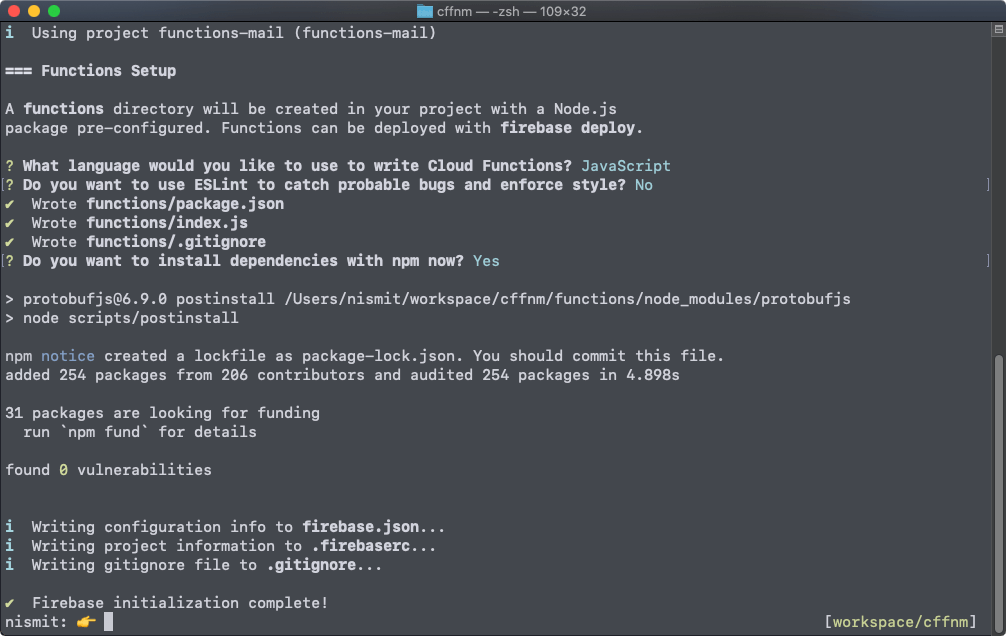This screenshot has height=636, width=1006.
Task: Click the green full-screen window button
Action: [x=54, y=11]
